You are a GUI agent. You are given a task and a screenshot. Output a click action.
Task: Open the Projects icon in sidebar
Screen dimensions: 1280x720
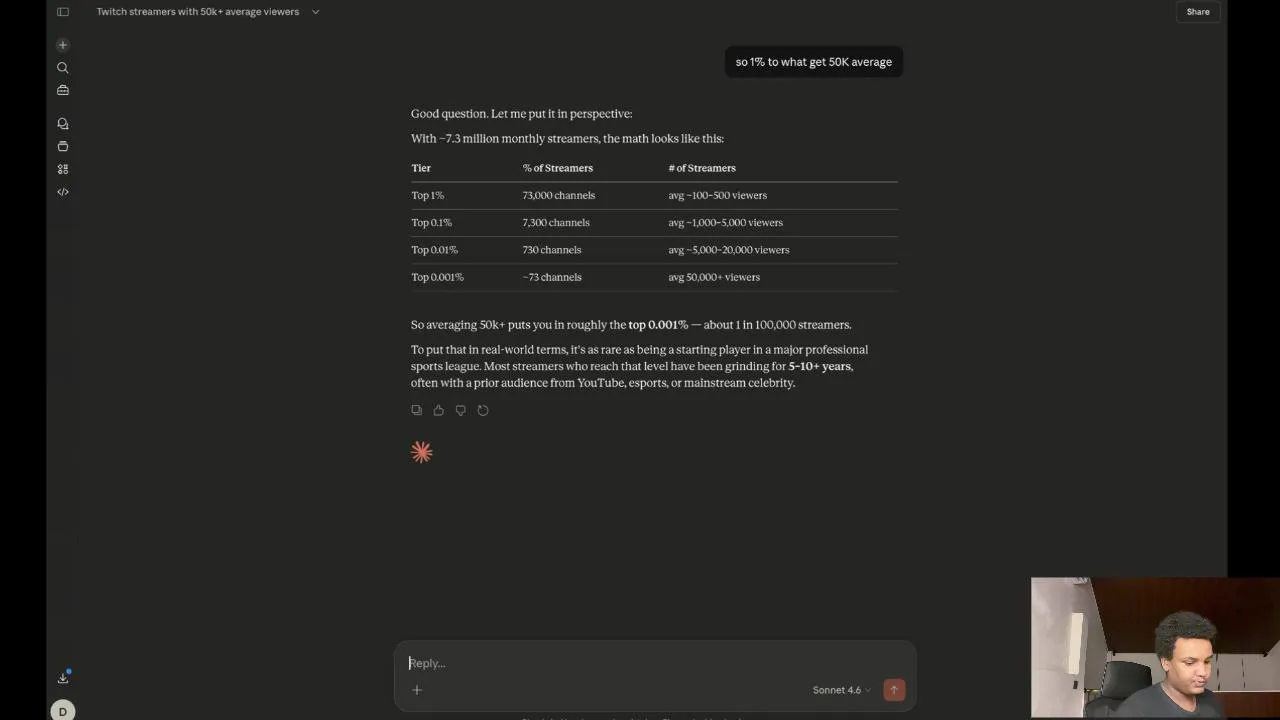63,146
